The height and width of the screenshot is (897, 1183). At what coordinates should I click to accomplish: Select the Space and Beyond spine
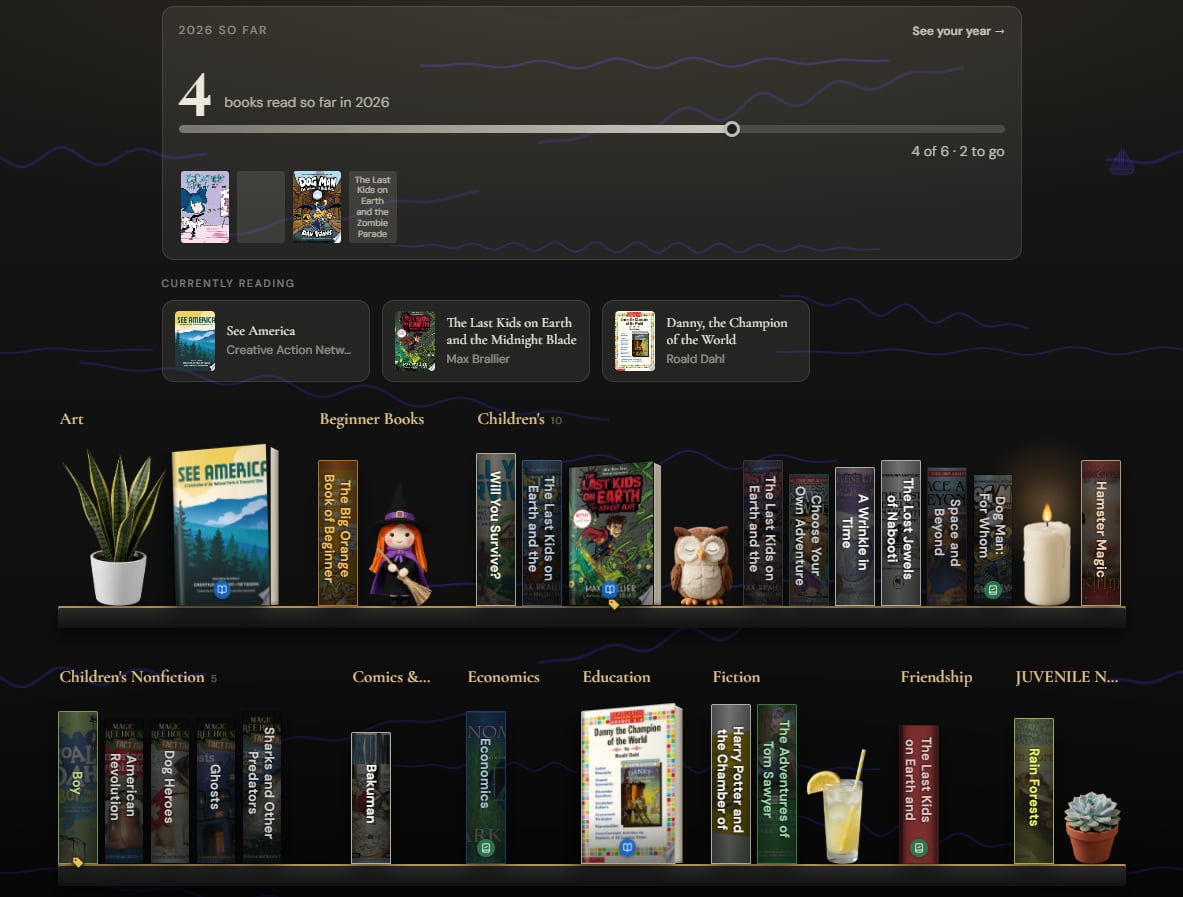(x=947, y=536)
